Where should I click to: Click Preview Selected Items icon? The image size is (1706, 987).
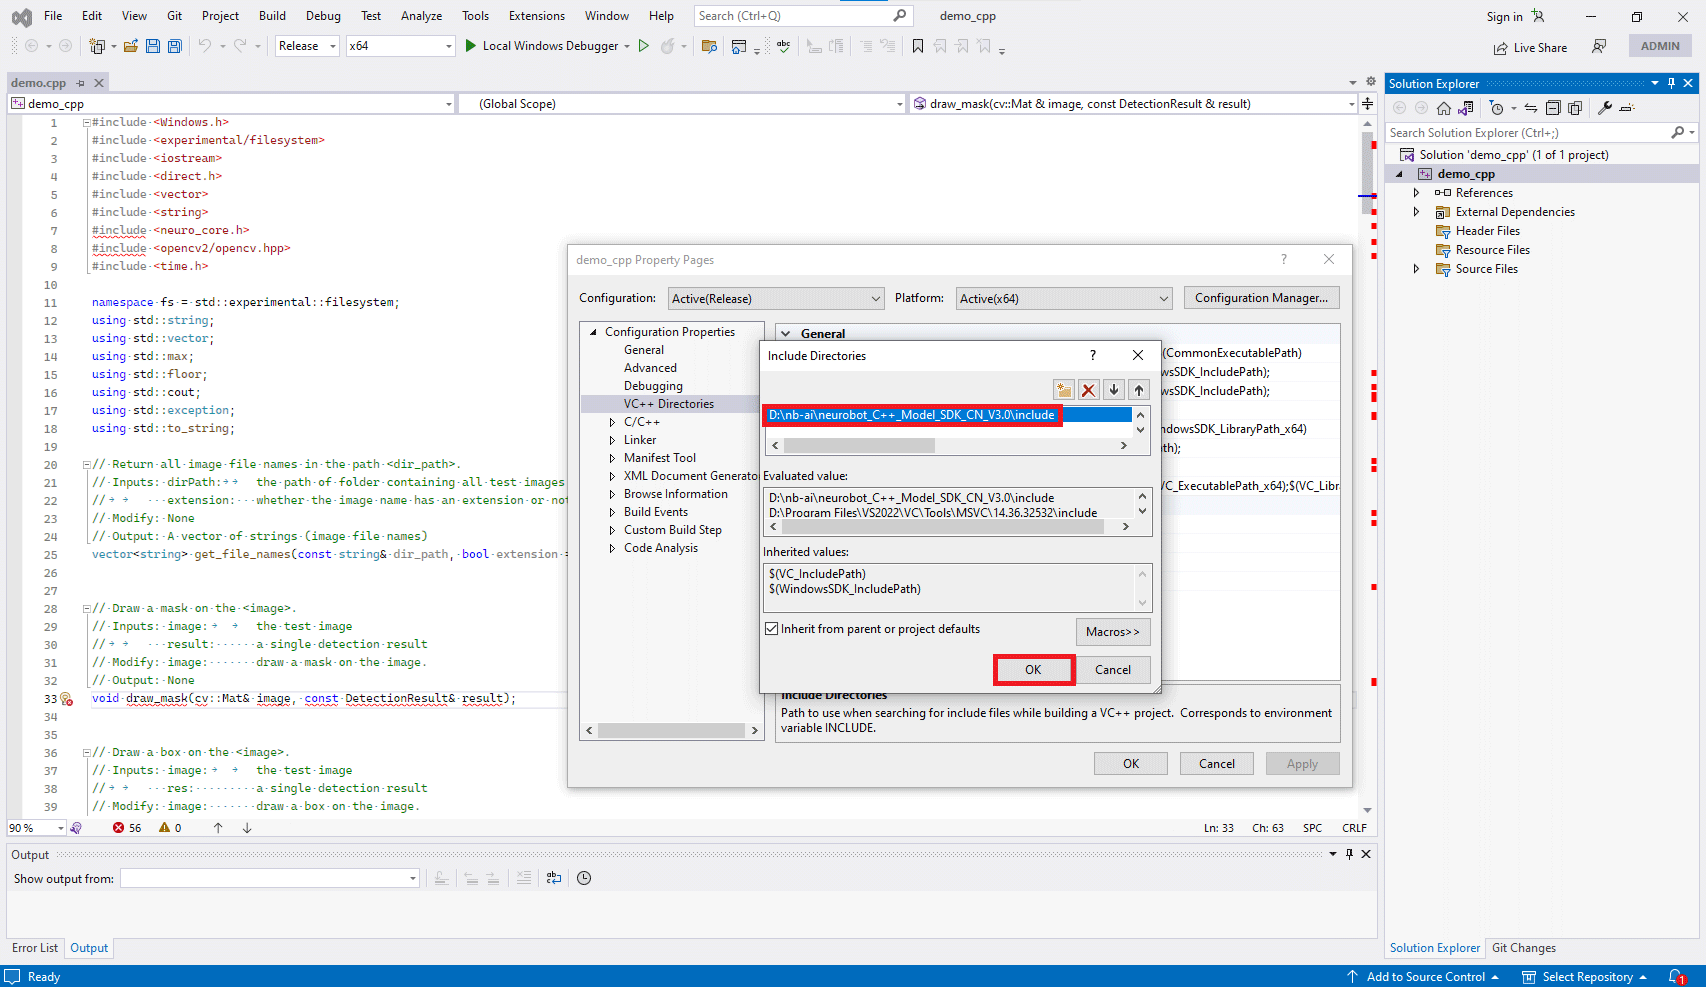coord(1627,108)
